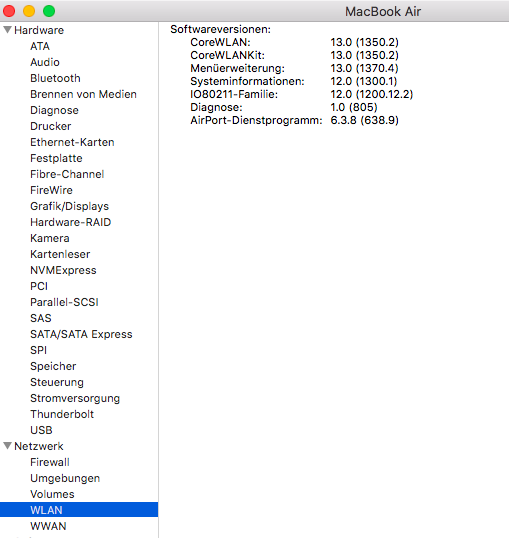Select the Firewall network item

click(50, 462)
